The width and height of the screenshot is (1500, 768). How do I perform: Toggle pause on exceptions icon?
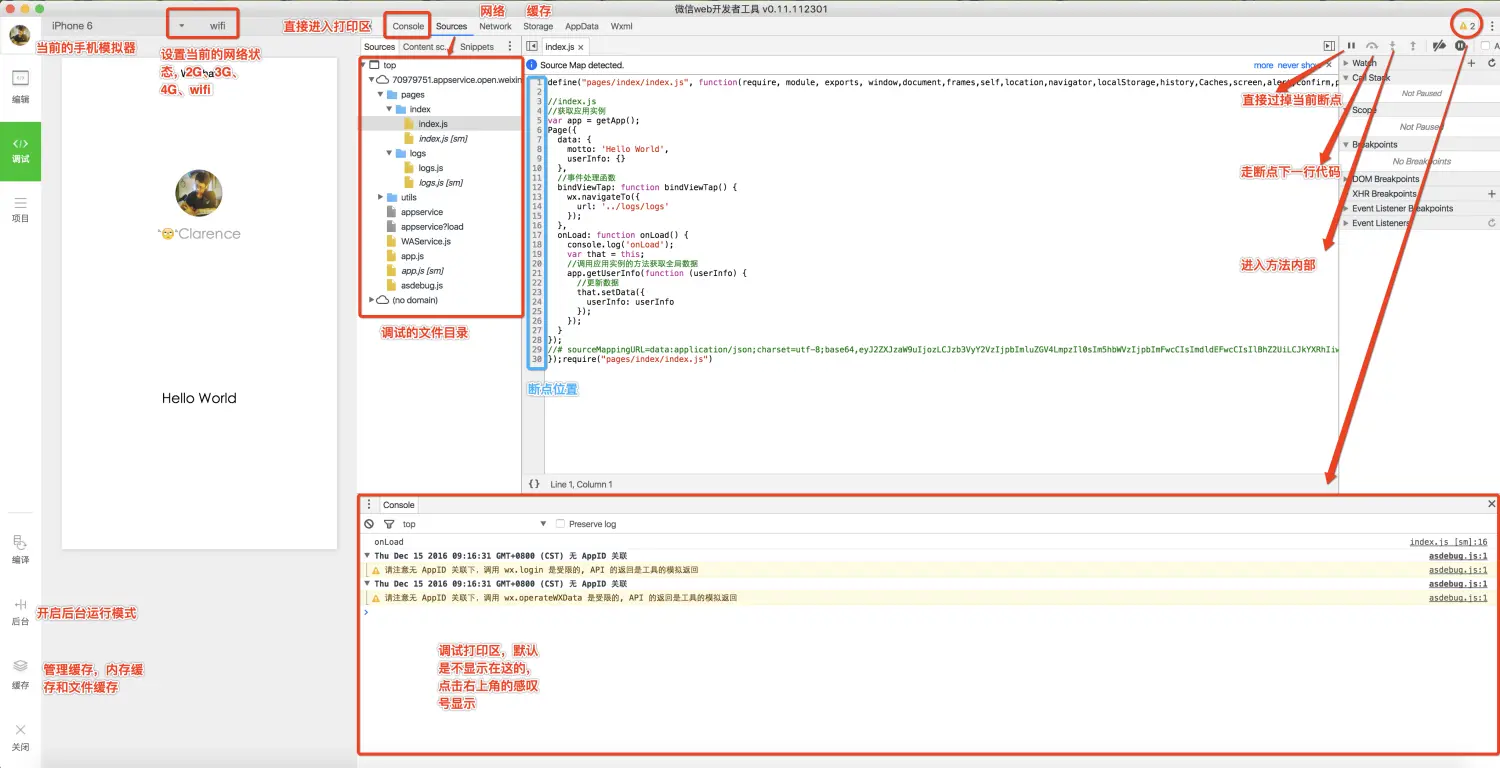1461,46
